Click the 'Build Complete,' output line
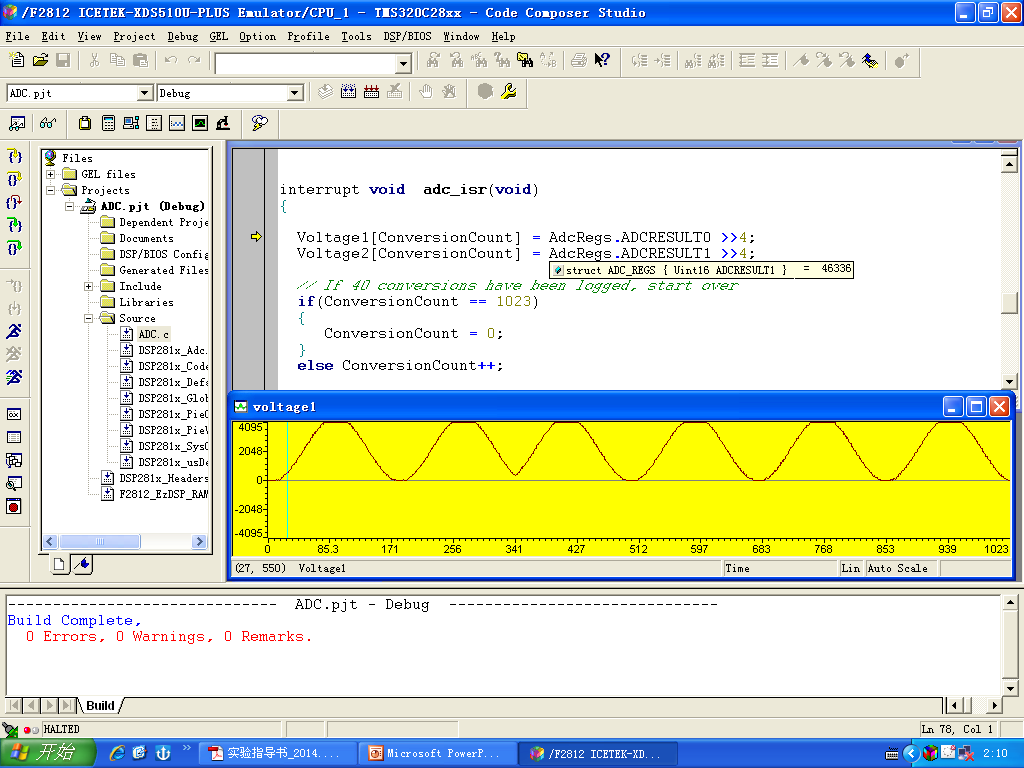Viewport: 1024px width, 768px height. [x=74, y=620]
